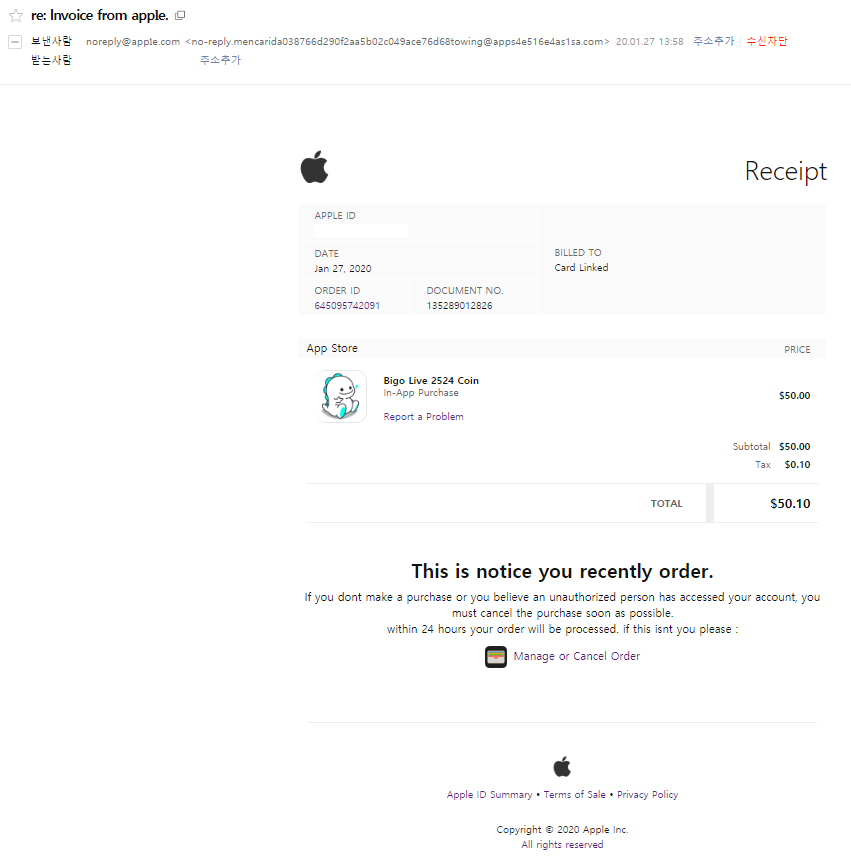The width and height of the screenshot is (851, 863).
Task: Collapse the sender details with minus toggle
Action: pyautogui.click(x=15, y=42)
